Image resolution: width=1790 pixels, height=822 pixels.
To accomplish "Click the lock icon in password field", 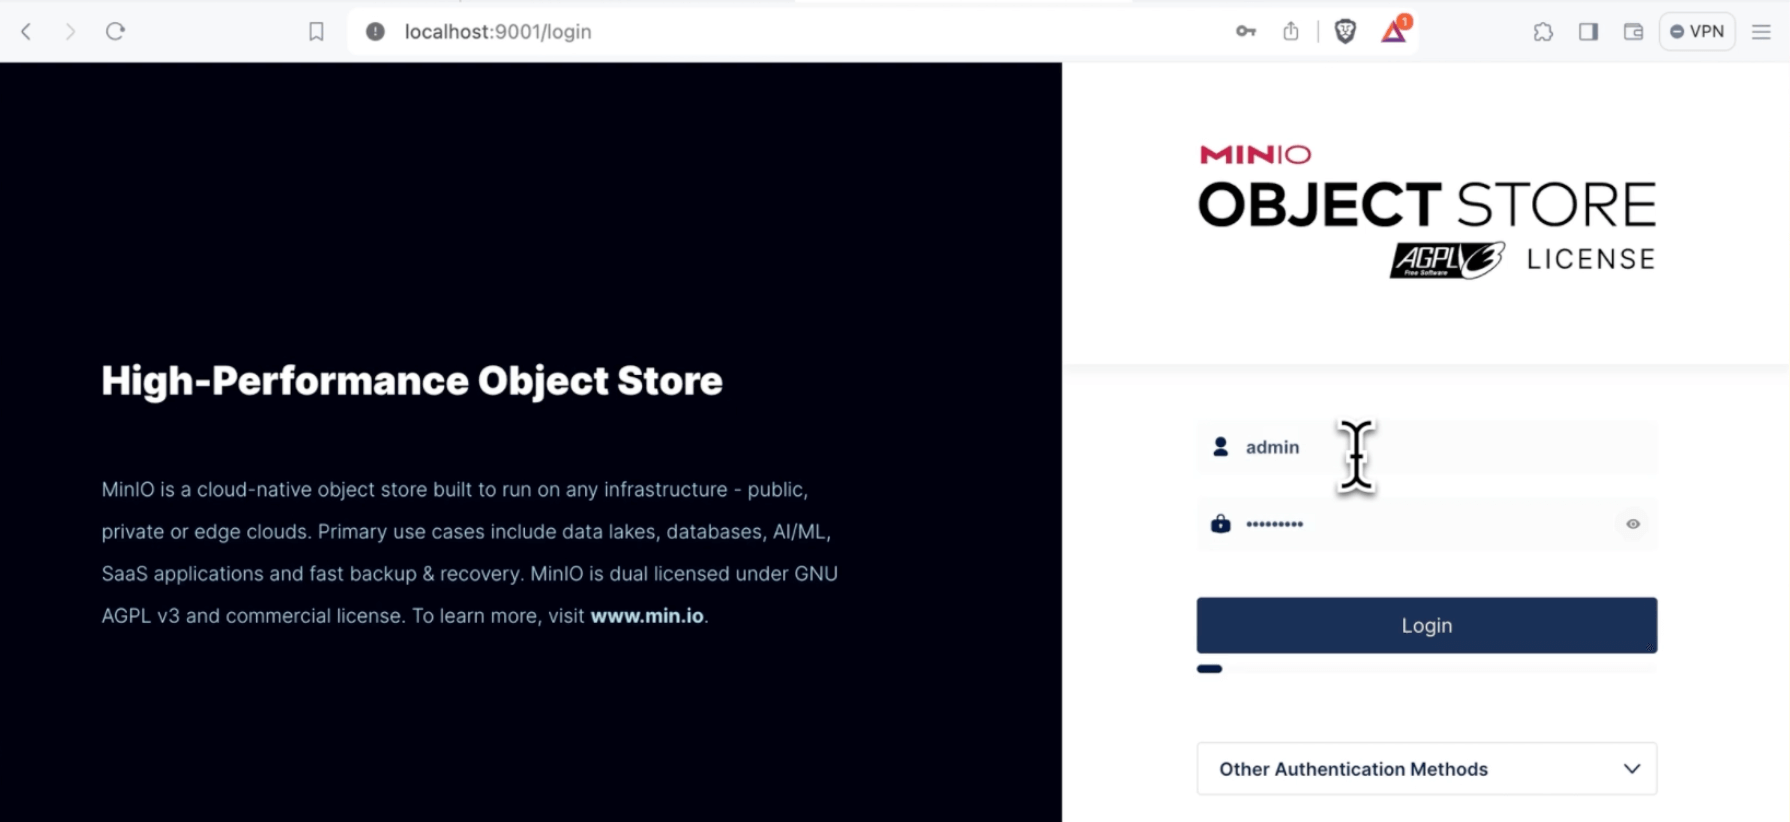I will coord(1220,524).
